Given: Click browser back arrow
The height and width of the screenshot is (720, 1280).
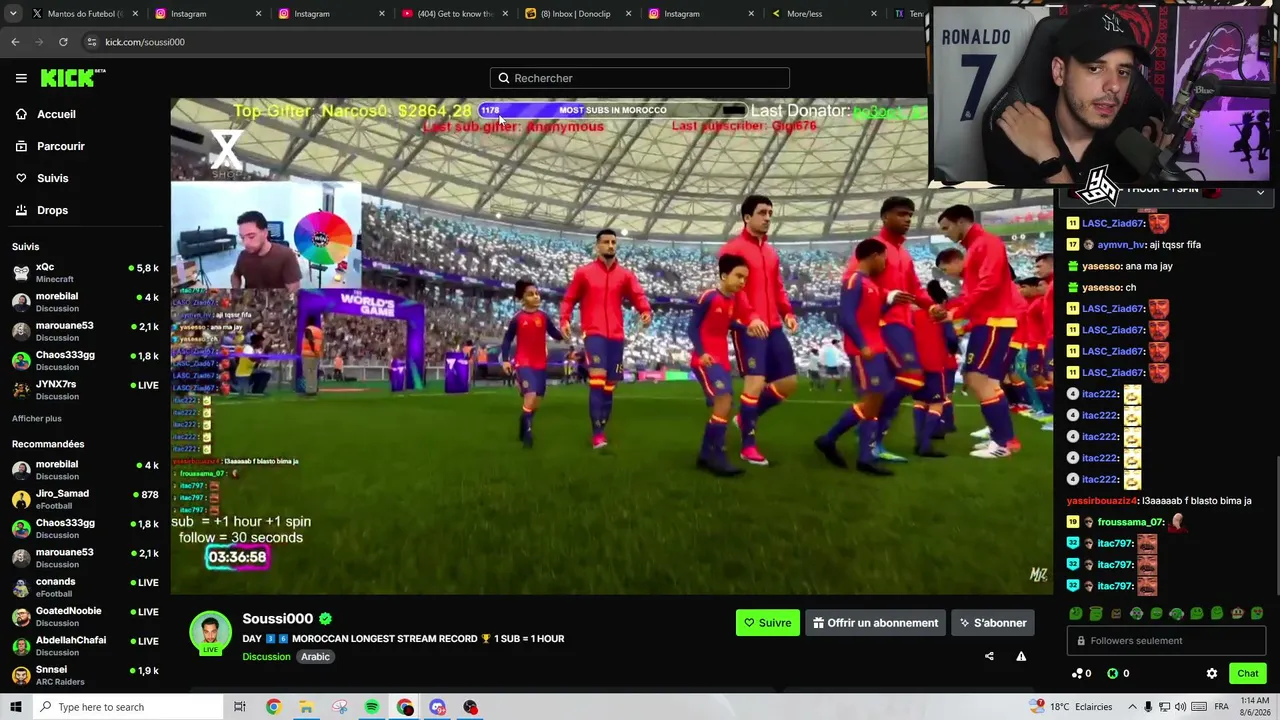Looking at the screenshot, I should click(x=15, y=42).
